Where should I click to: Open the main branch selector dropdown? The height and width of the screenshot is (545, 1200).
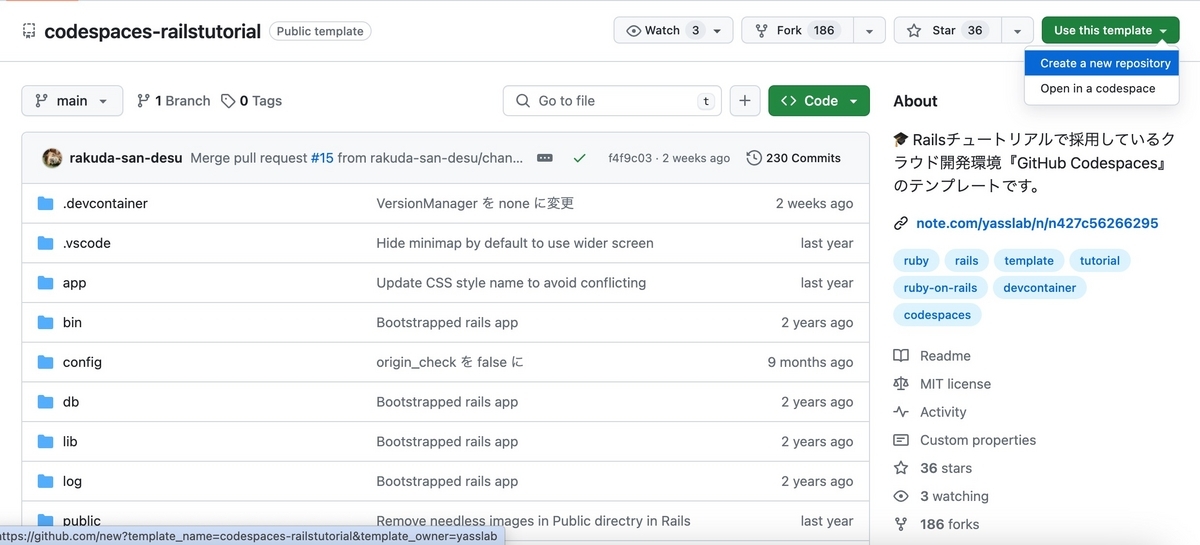[x=72, y=101]
